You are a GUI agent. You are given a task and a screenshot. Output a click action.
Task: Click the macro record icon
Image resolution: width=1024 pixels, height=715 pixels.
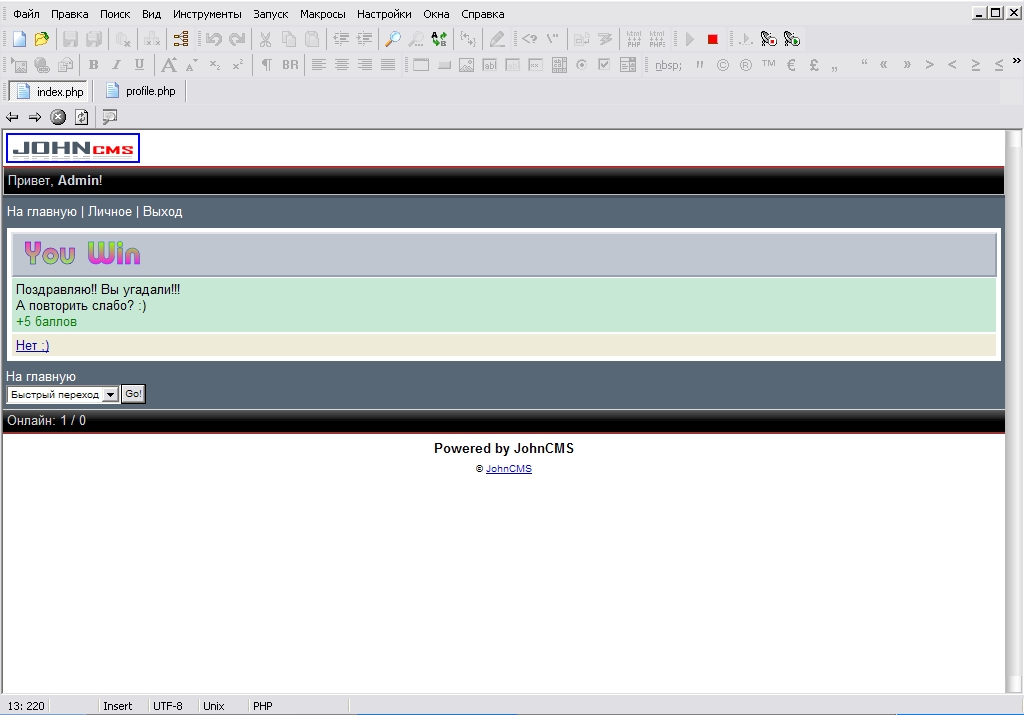point(769,39)
